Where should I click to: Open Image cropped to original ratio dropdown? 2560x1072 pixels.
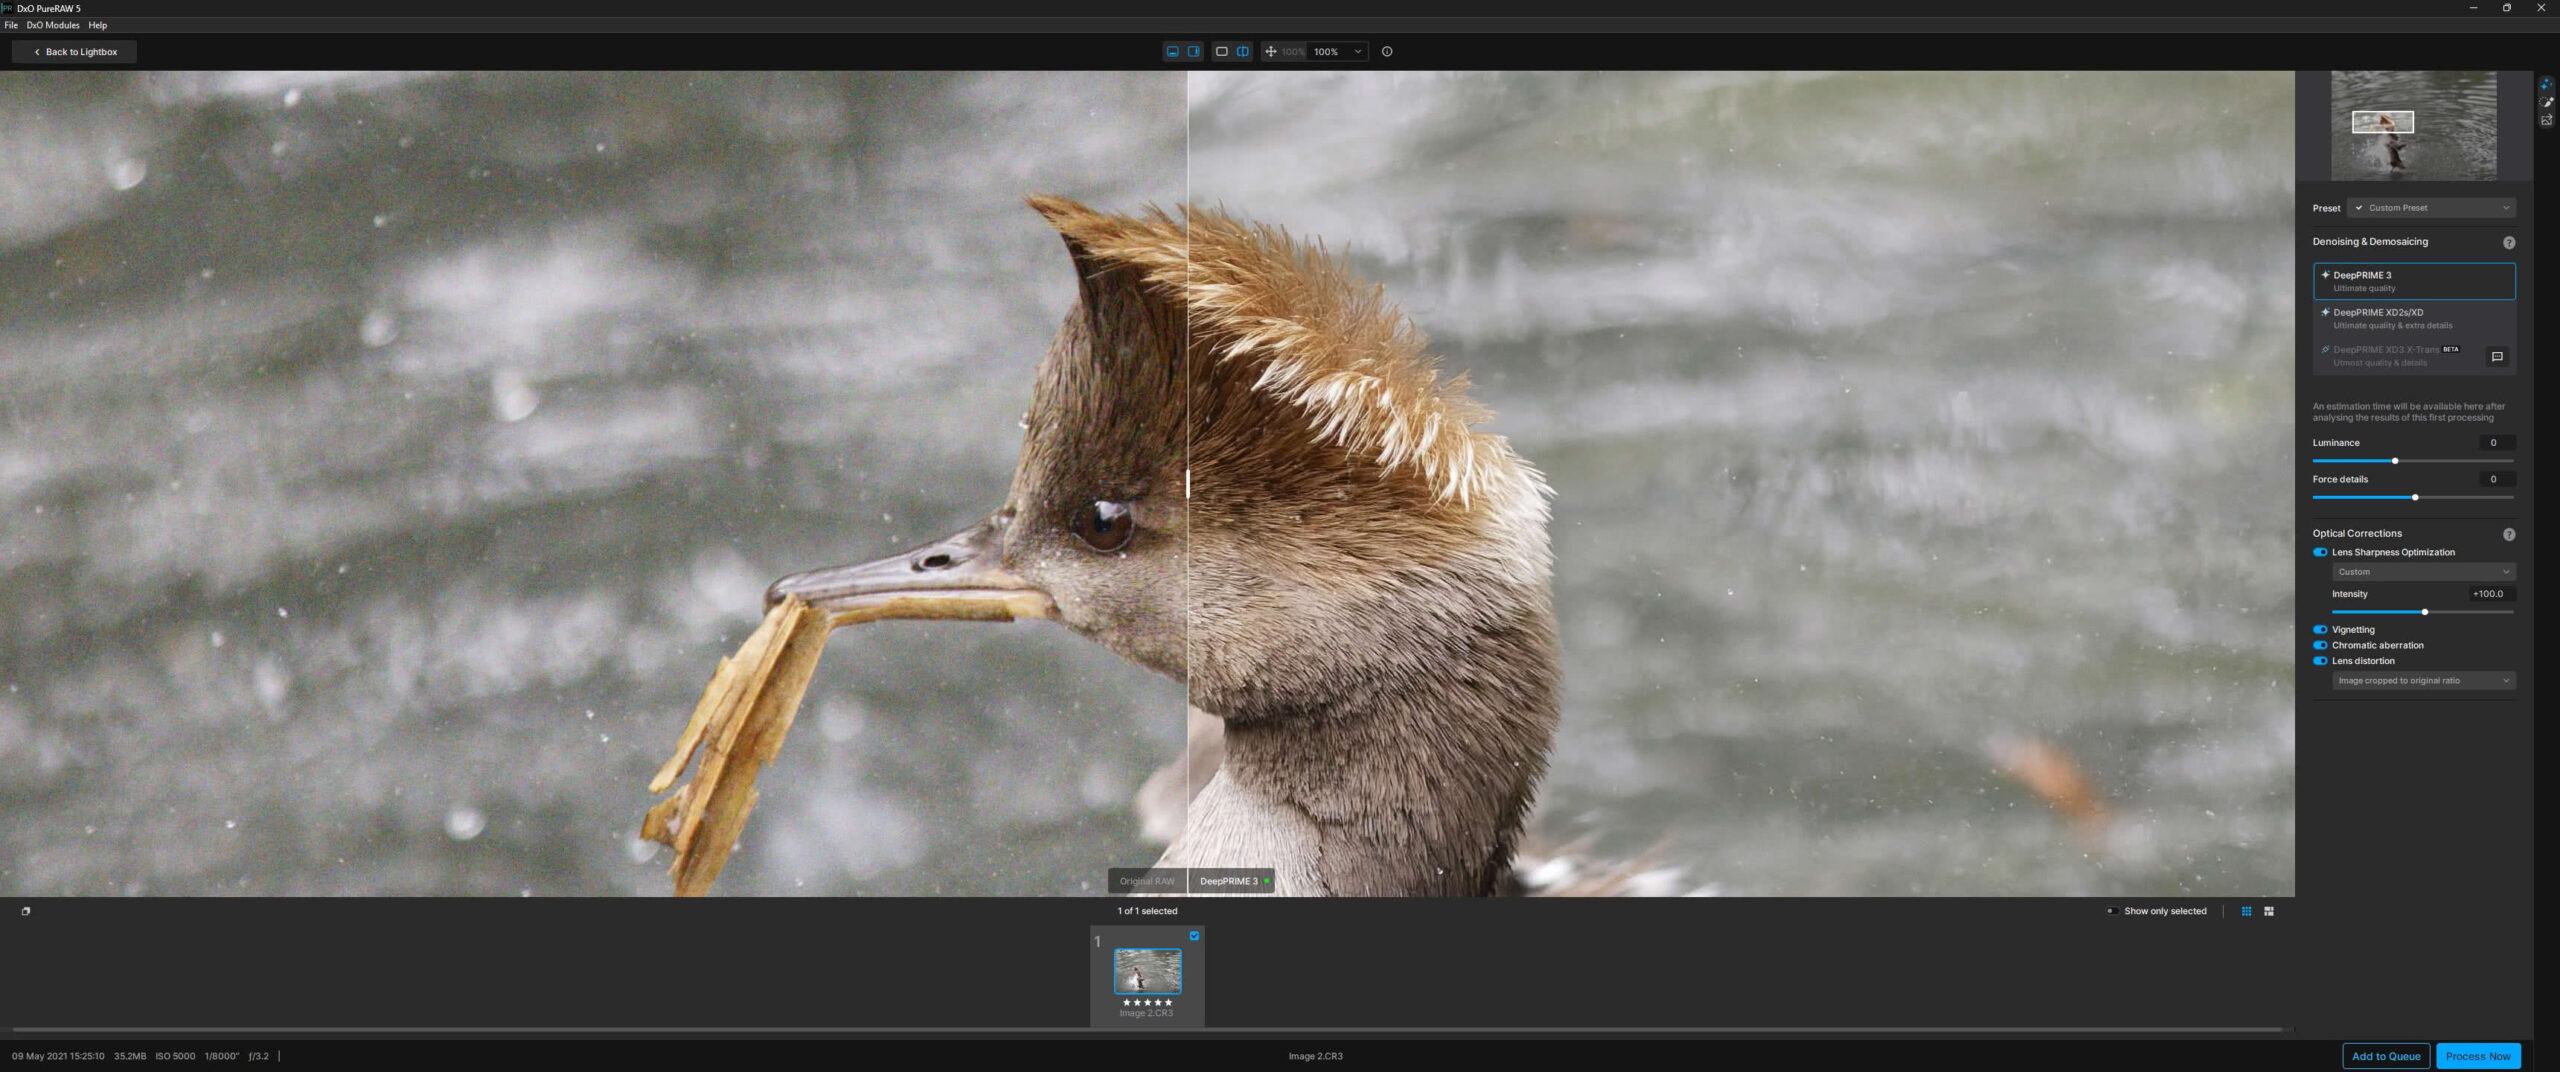point(2423,681)
